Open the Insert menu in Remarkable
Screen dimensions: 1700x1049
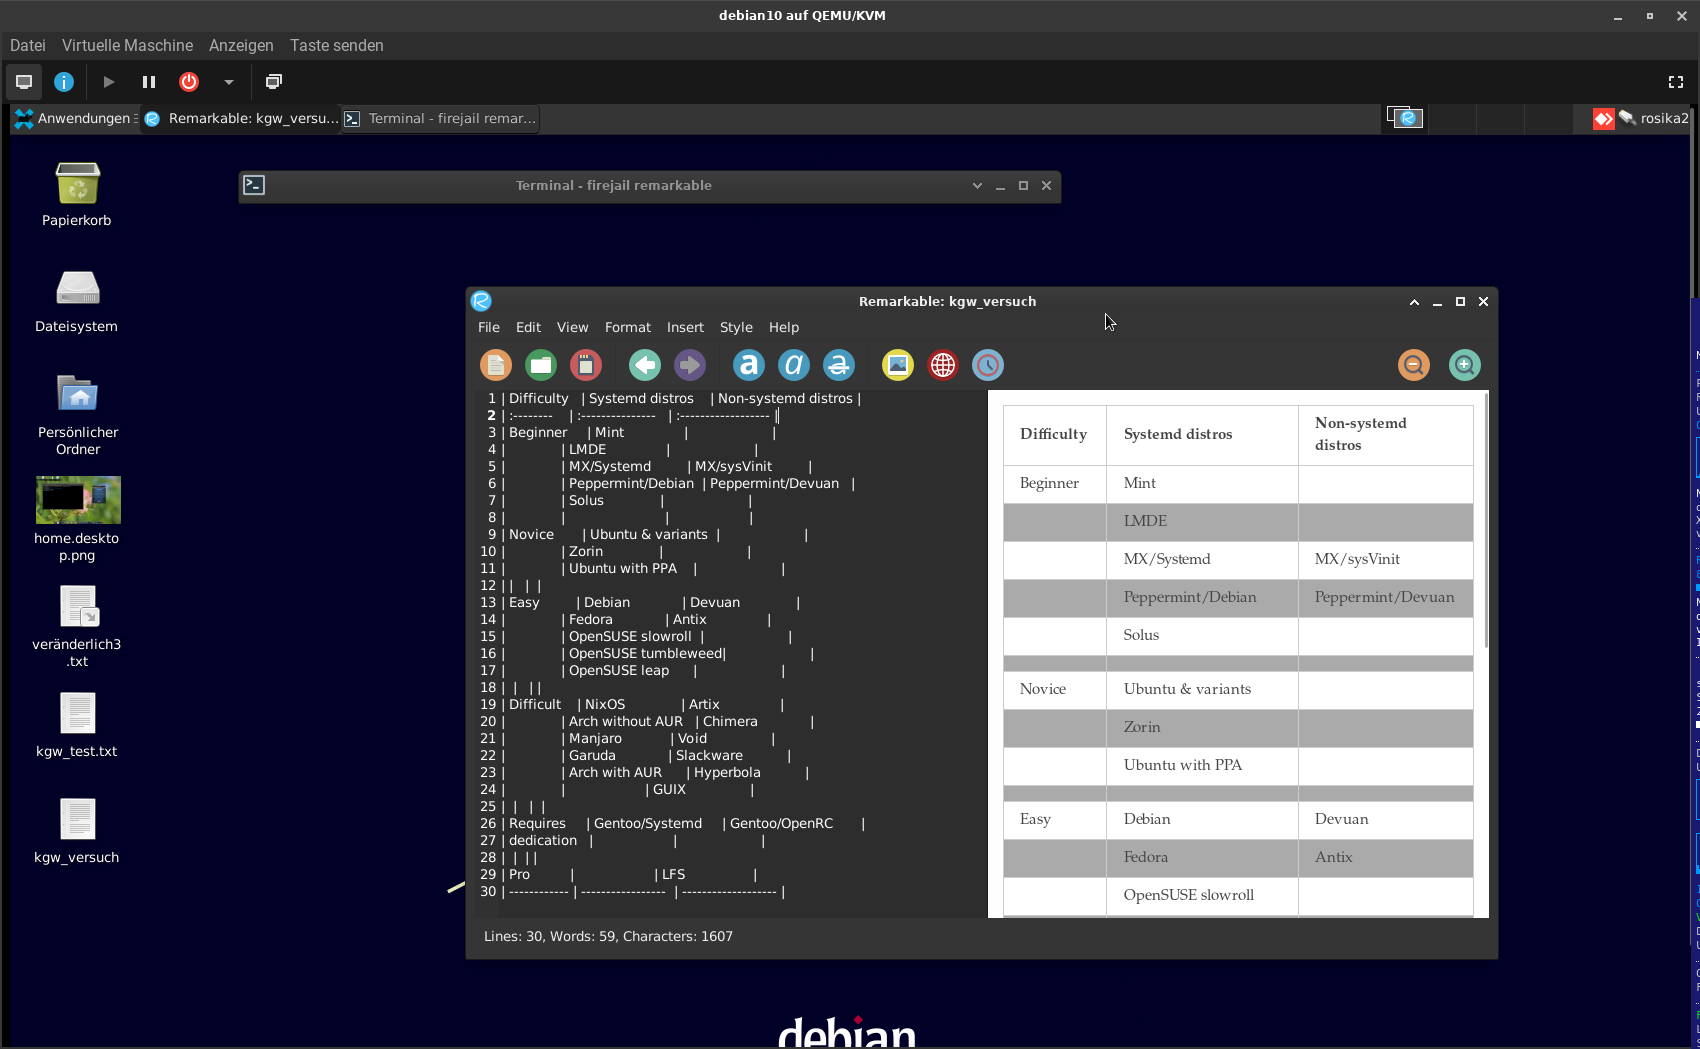685,327
